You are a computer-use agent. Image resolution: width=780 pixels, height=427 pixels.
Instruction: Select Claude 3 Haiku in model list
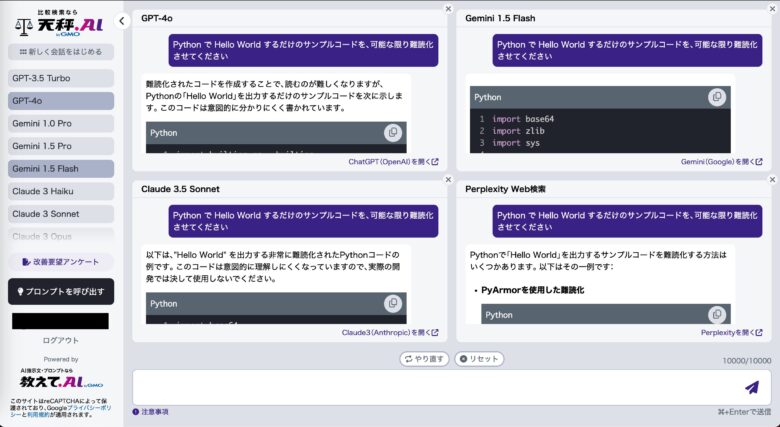(61, 191)
